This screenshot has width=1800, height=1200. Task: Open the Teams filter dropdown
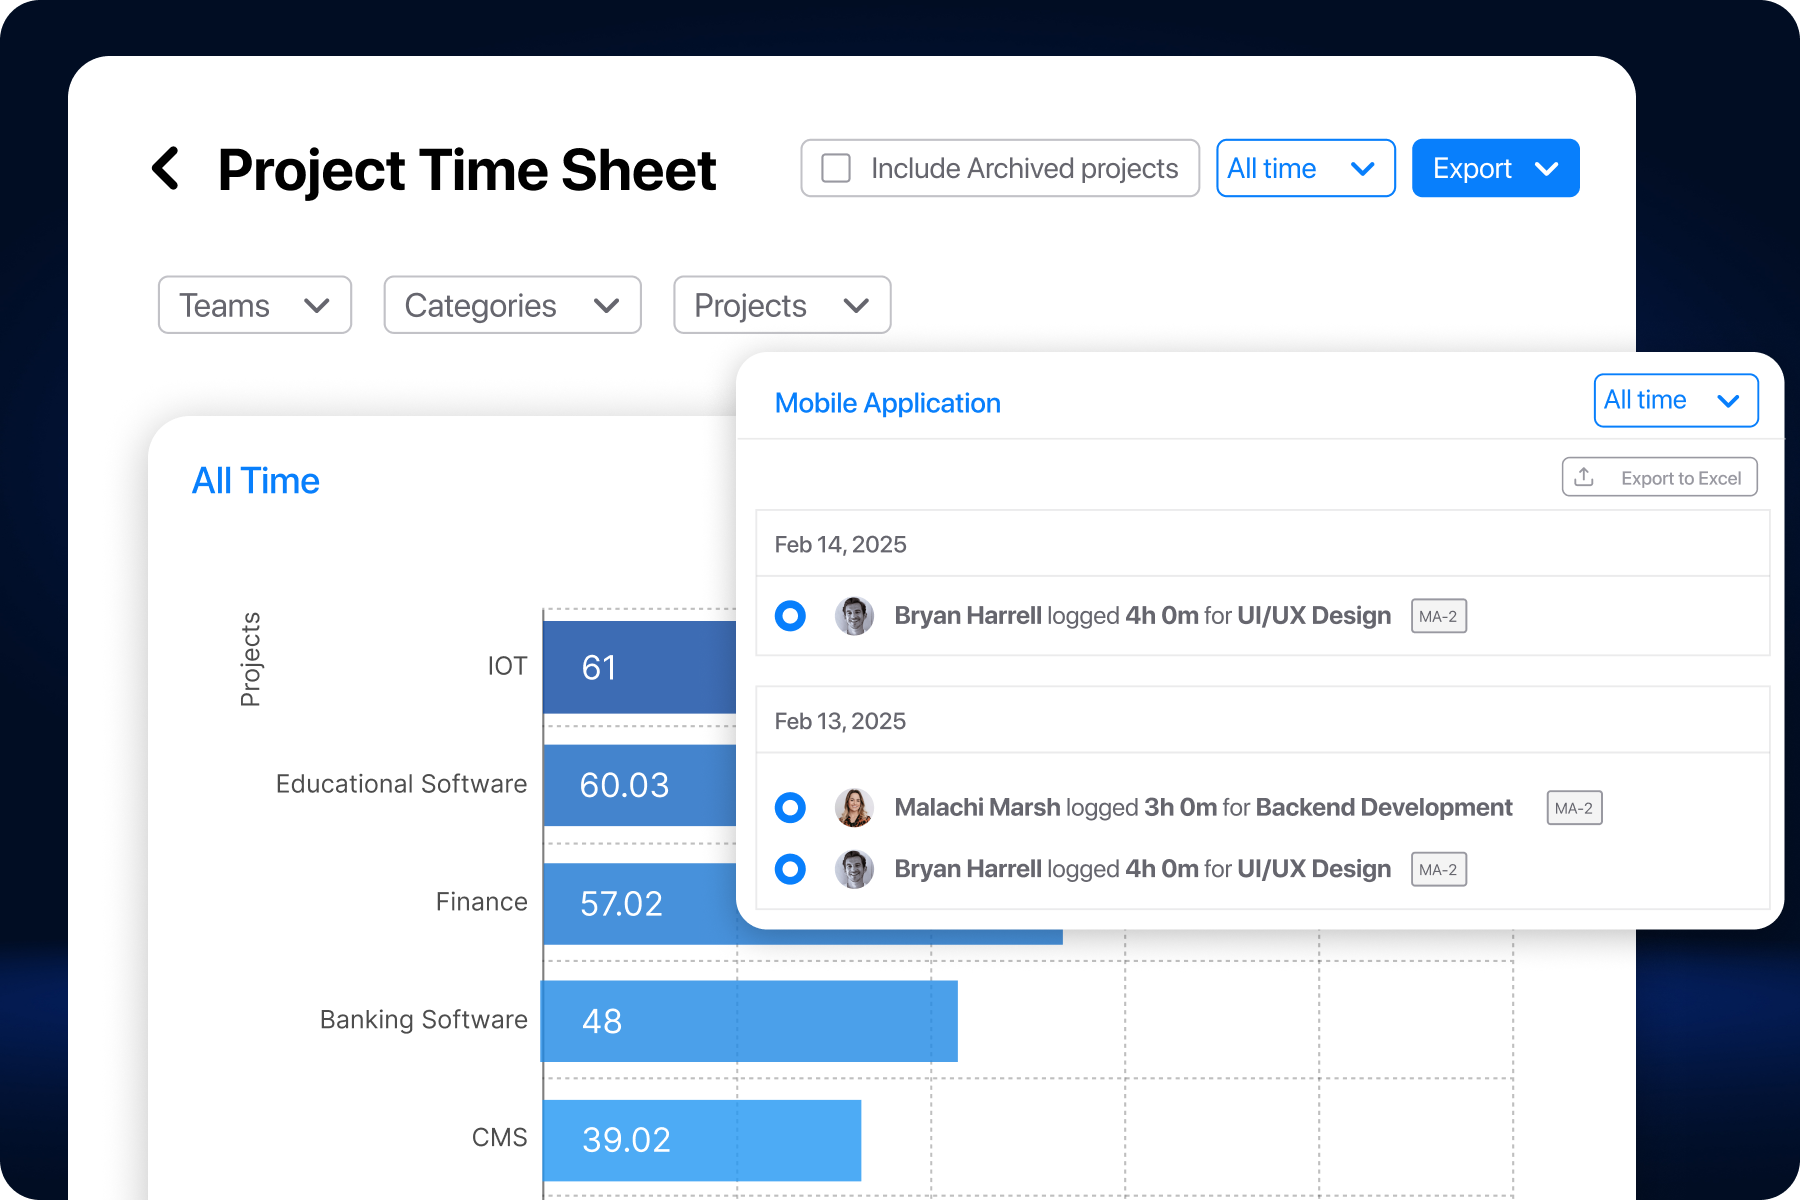(x=254, y=305)
